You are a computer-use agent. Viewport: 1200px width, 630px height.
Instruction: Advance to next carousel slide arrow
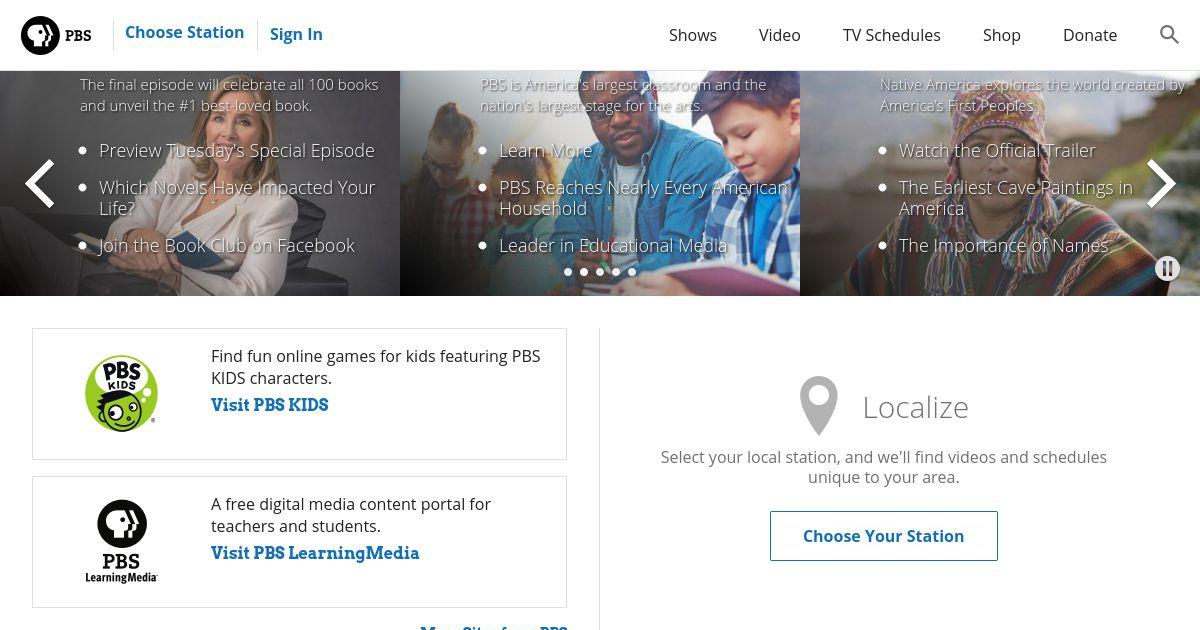tap(1160, 184)
